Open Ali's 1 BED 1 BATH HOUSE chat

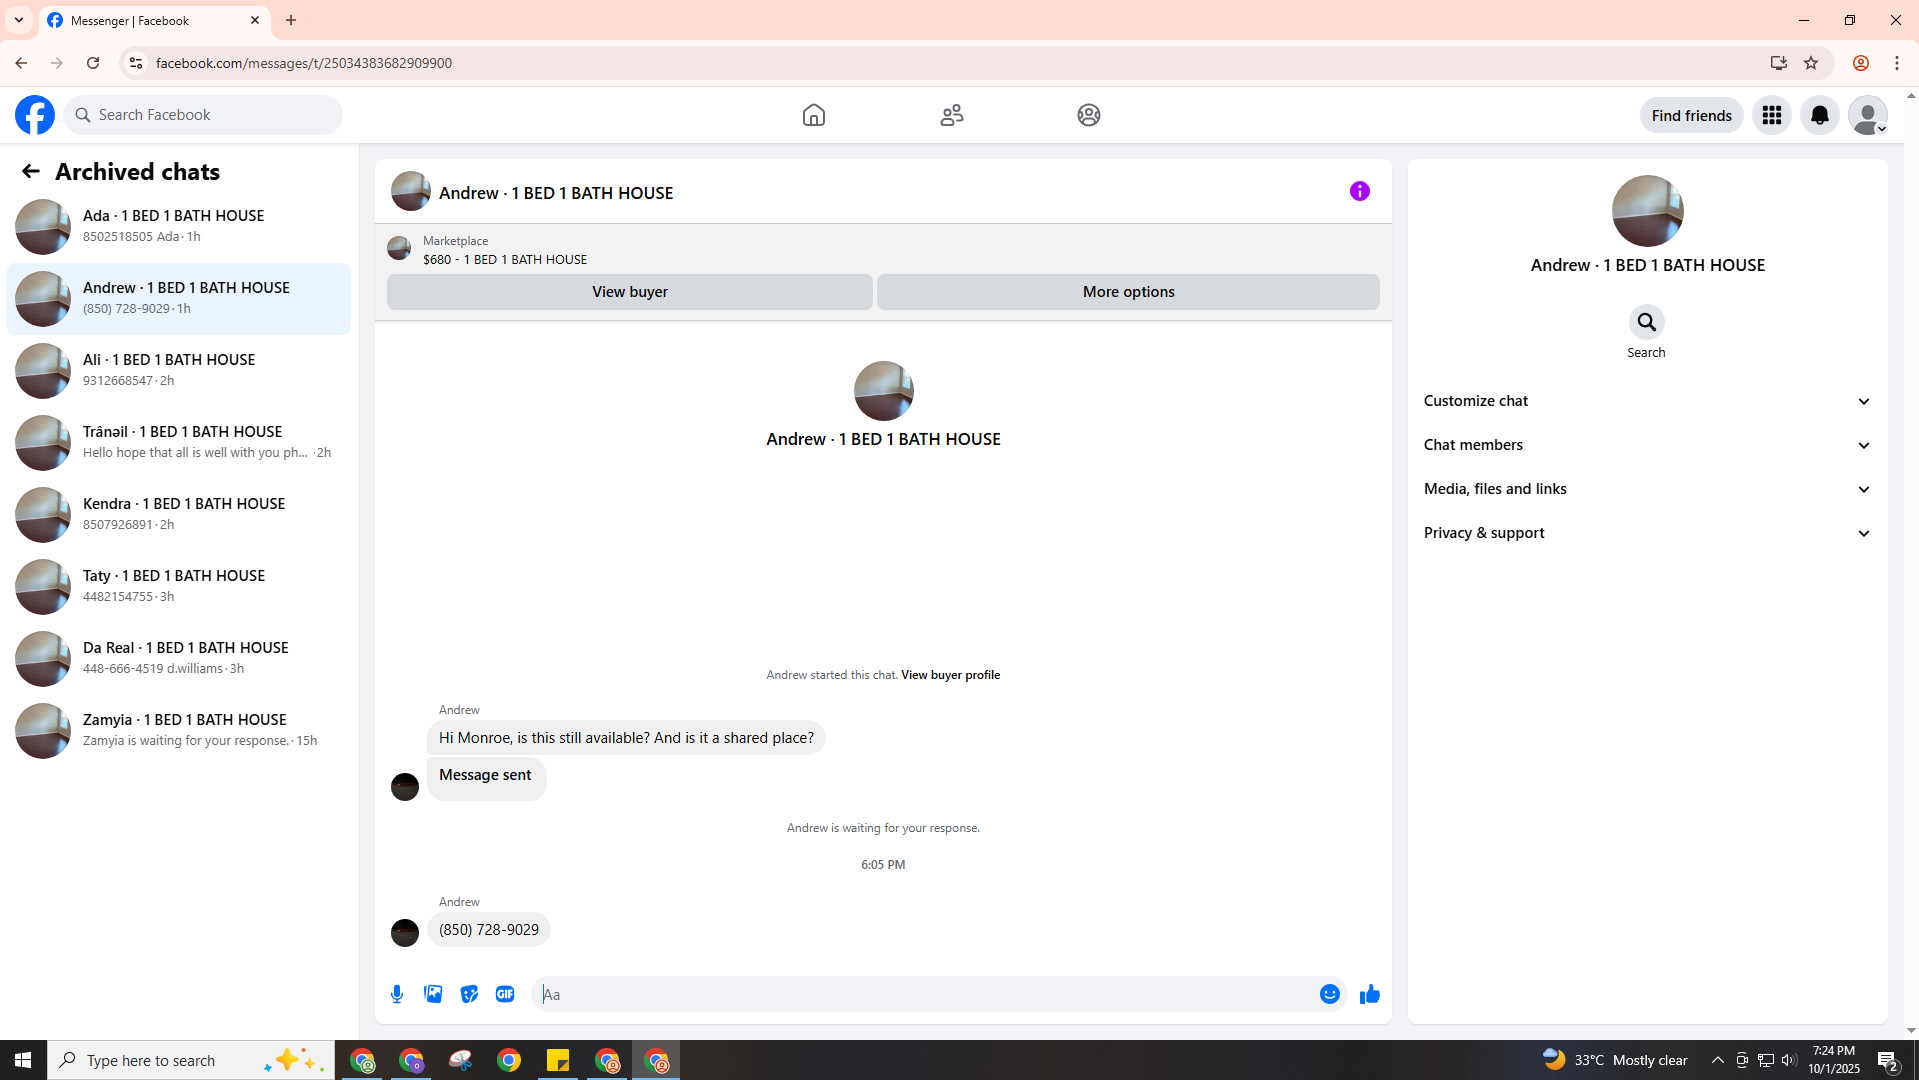click(179, 370)
